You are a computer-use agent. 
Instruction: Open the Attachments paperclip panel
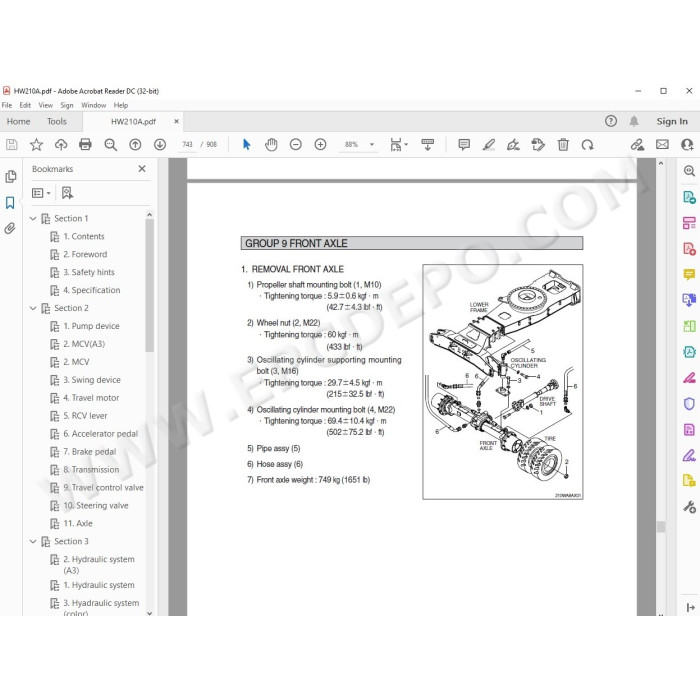pos(10,229)
